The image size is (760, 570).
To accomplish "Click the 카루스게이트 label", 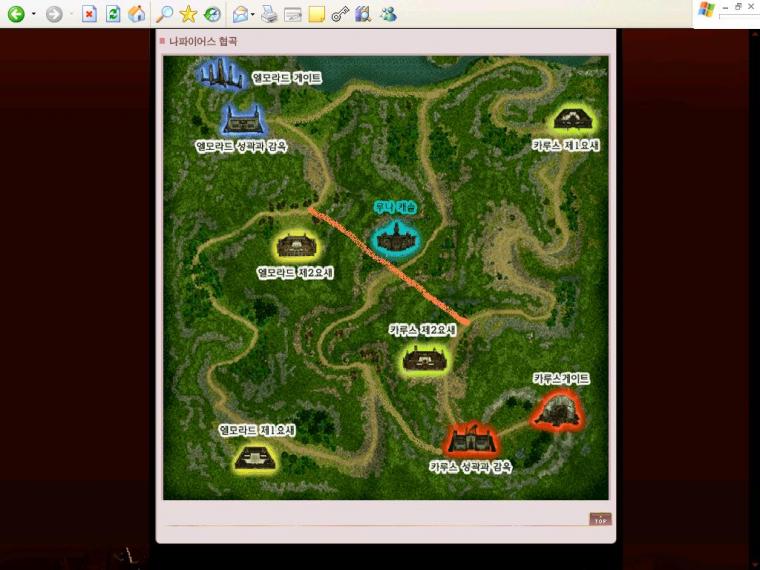I will click(x=561, y=379).
